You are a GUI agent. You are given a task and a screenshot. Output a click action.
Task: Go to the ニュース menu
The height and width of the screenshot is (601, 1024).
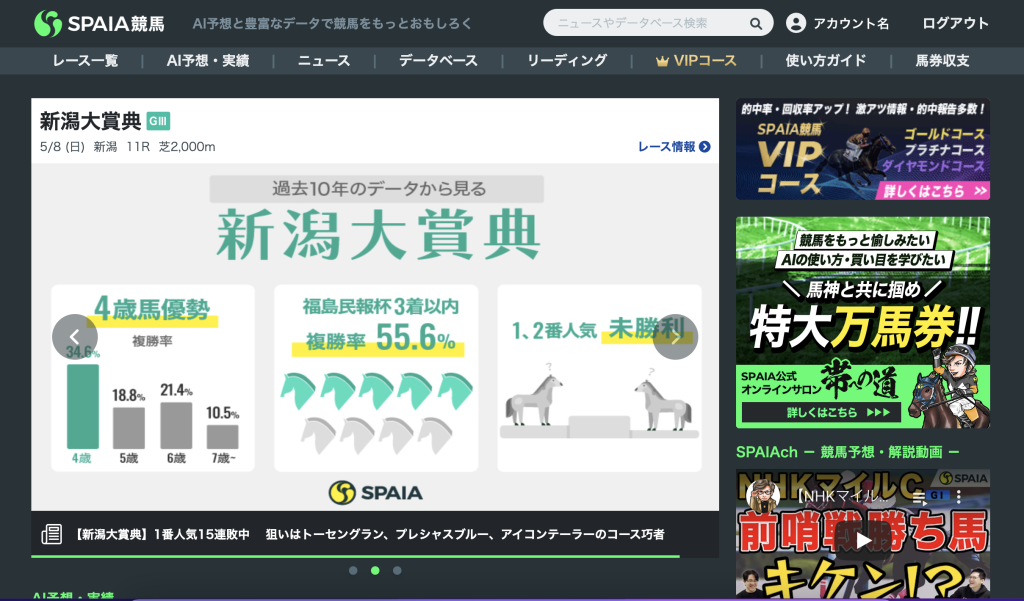point(324,61)
